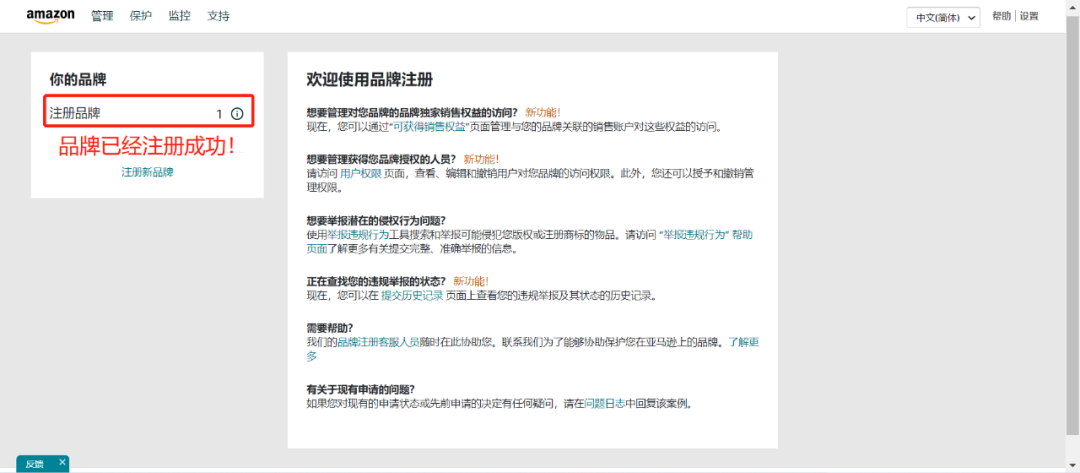The width and height of the screenshot is (1080, 473).
Task: Close the 反馈 feedback tab
Action: pos(62,462)
